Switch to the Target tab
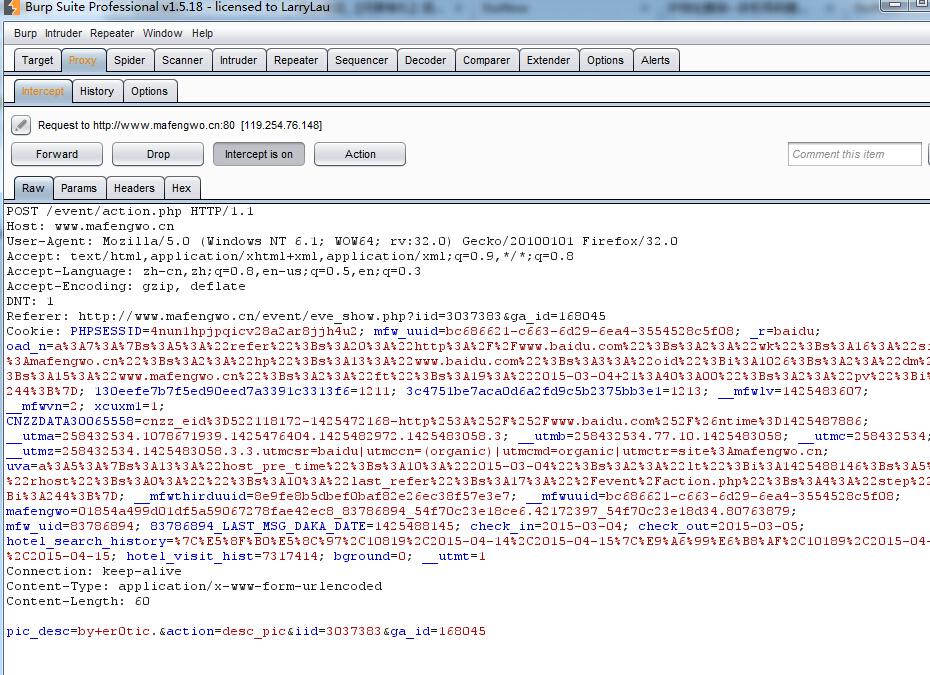This screenshot has height=675, width=930. [x=37, y=60]
